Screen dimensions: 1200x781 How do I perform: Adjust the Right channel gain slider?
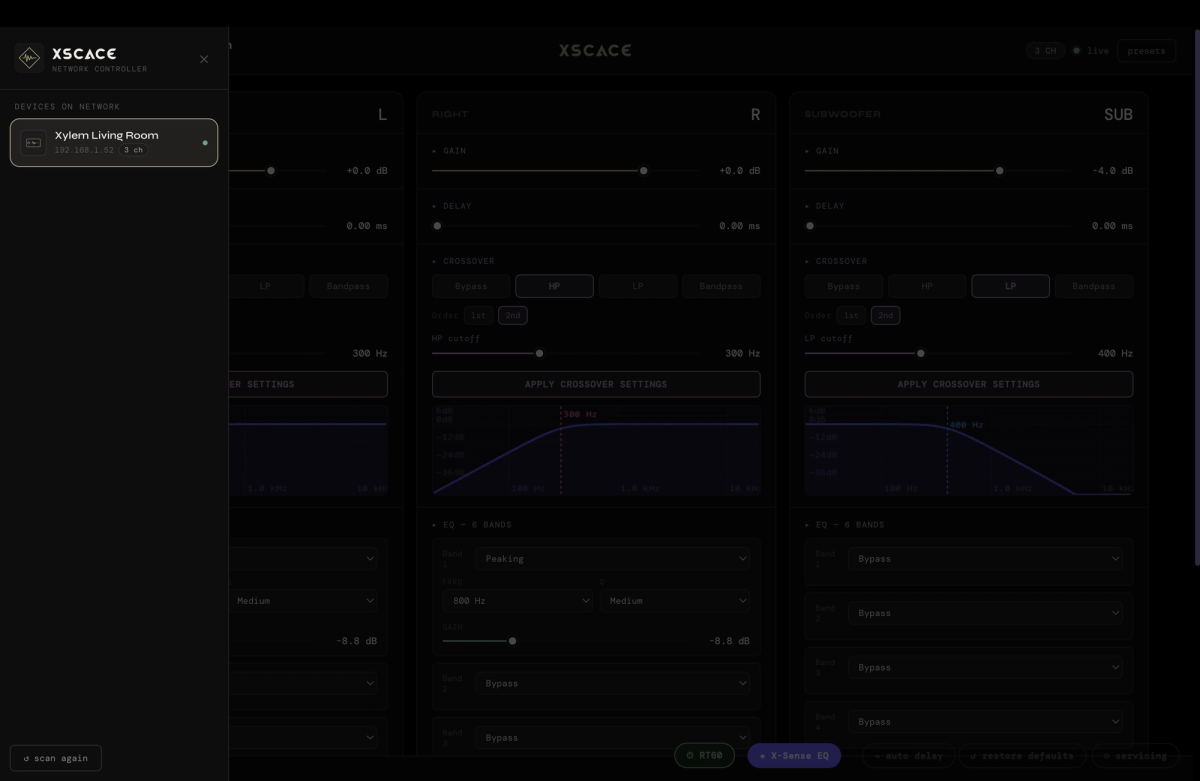click(566, 171)
